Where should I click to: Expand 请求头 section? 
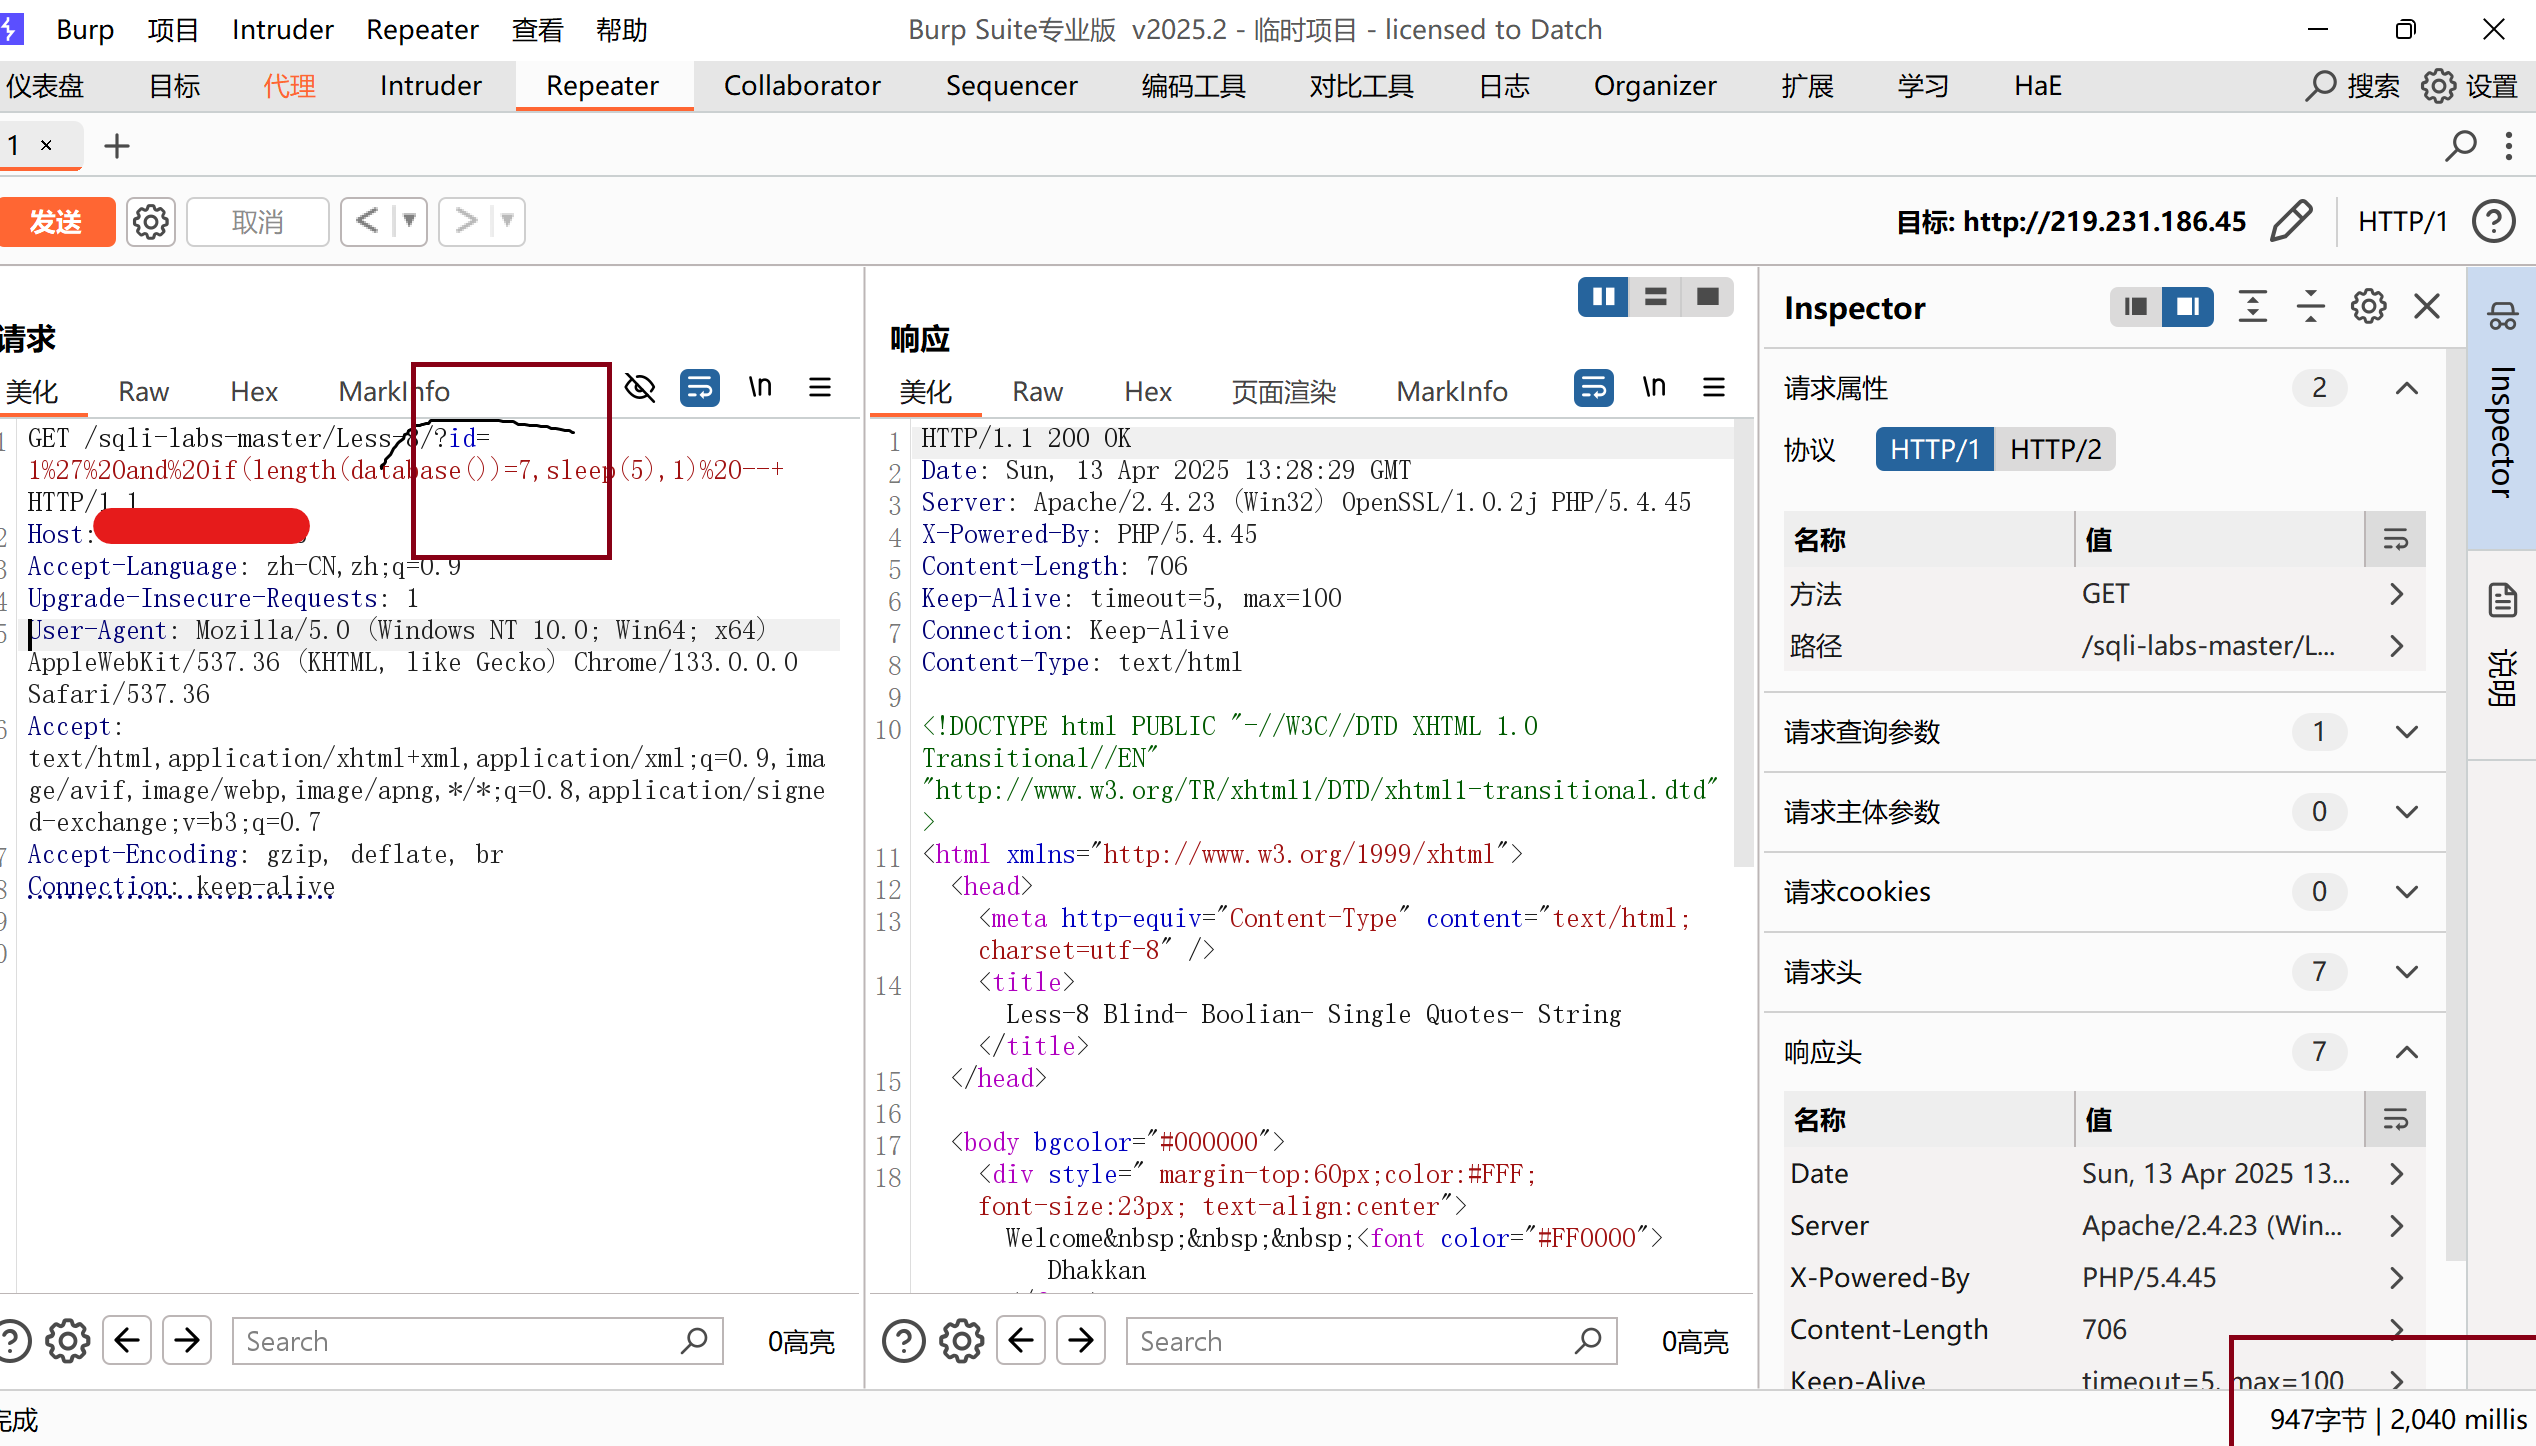click(2407, 972)
